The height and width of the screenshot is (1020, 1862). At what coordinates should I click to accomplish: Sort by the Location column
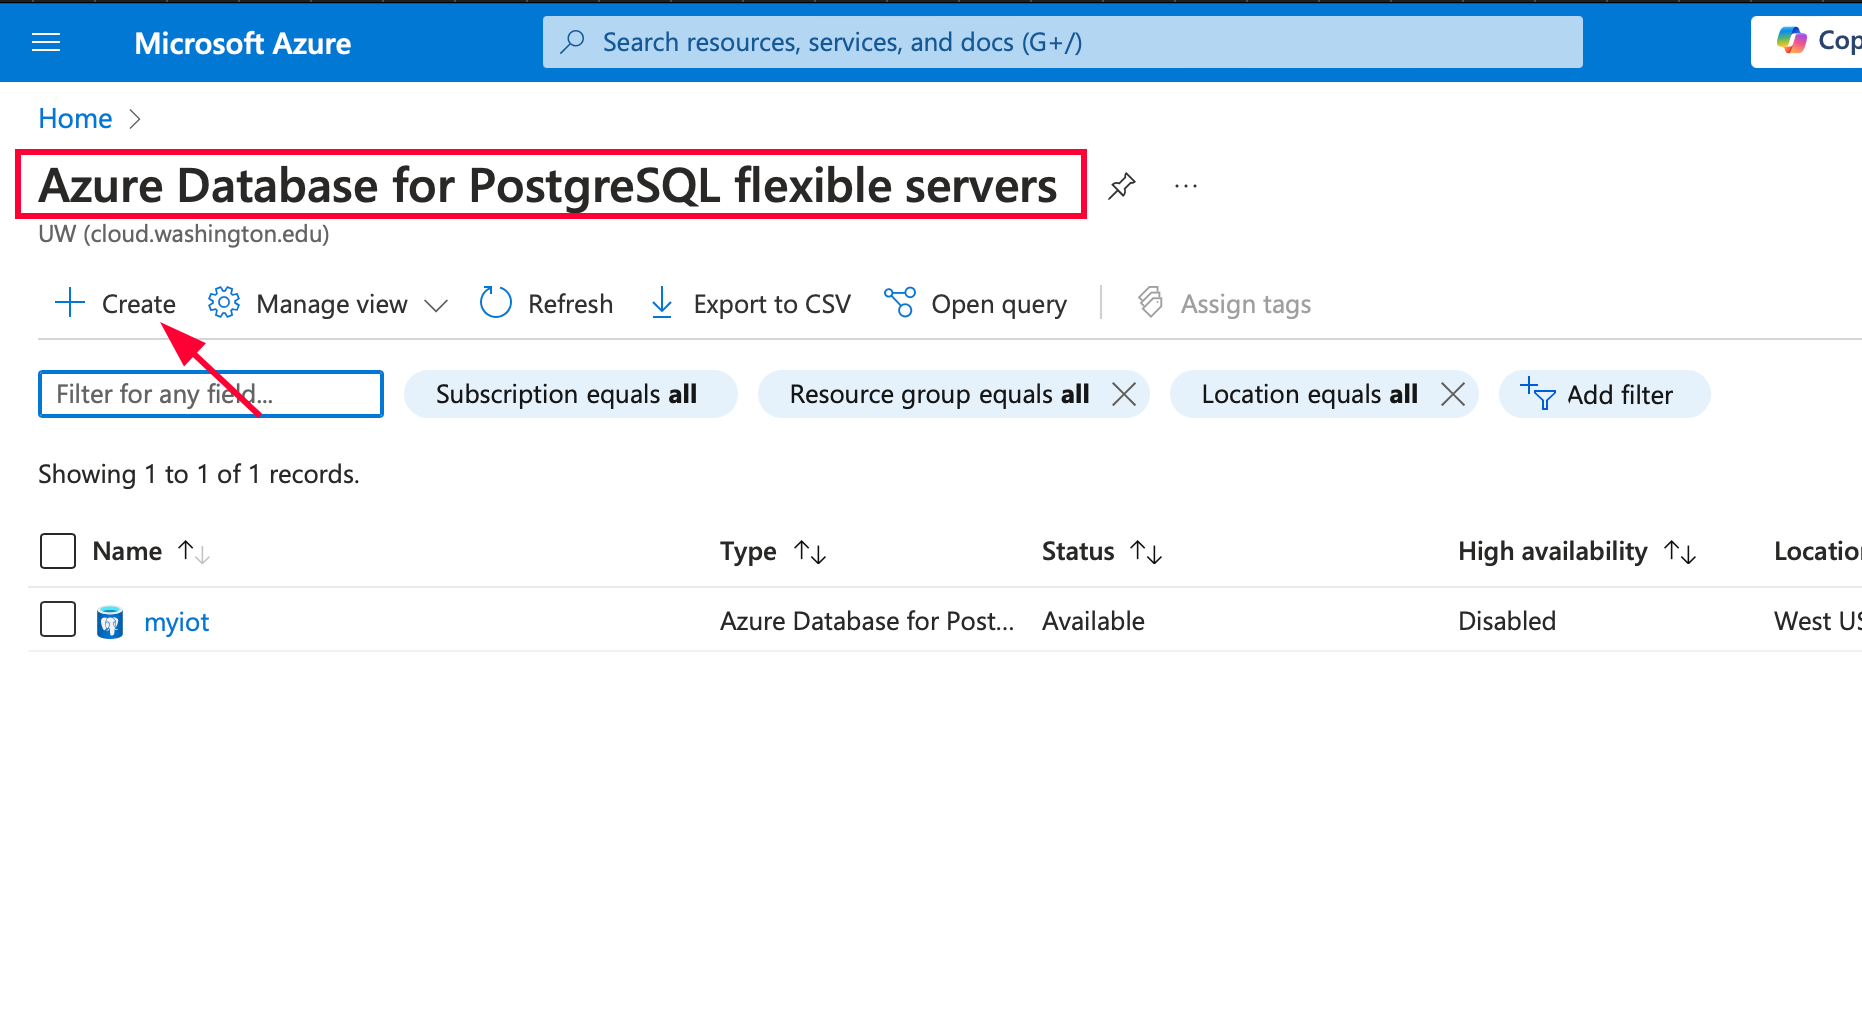click(x=1817, y=551)
